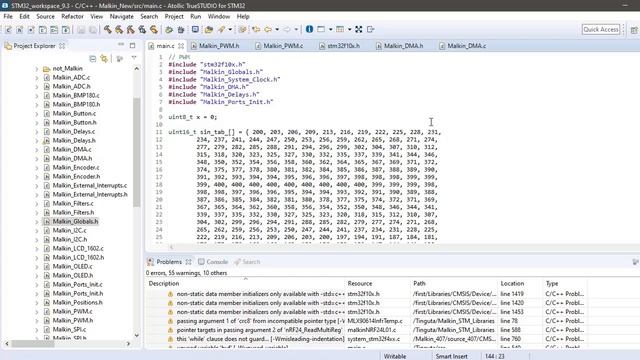Click the Rebuild hammer icon
This screenshot has height=360, width=640.
[x=119, y=29]
